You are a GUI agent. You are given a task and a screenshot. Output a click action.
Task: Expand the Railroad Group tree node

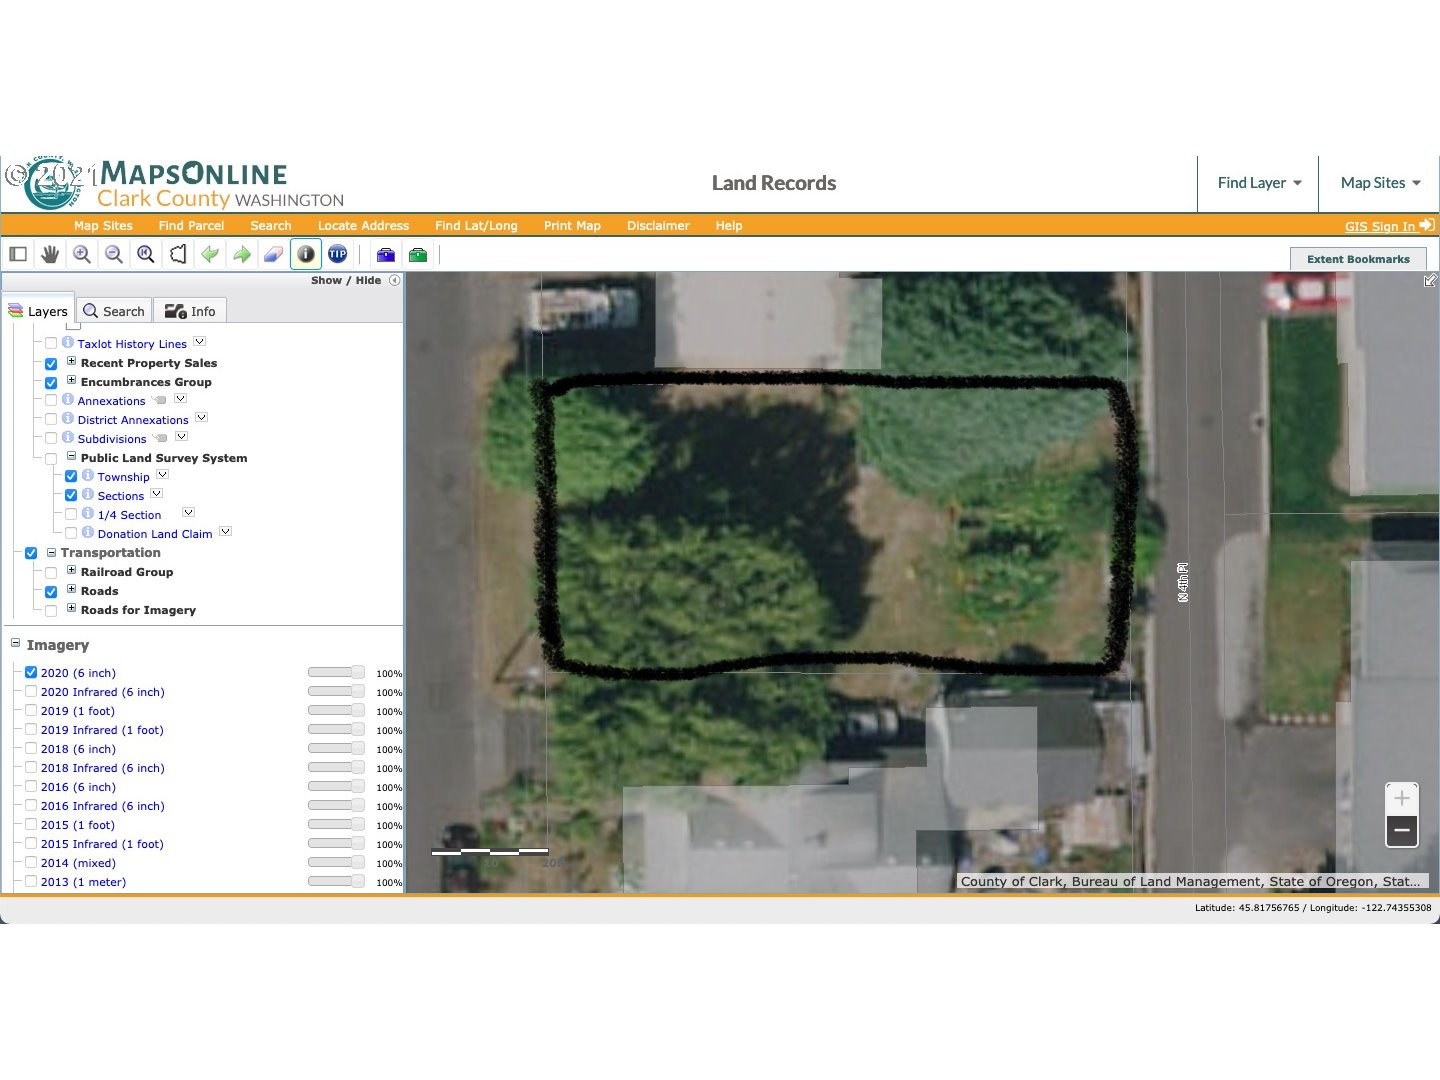(71, 571)
